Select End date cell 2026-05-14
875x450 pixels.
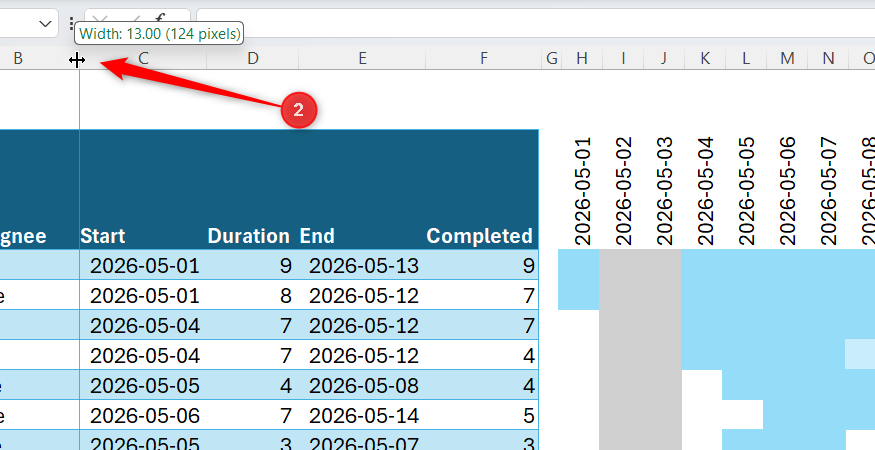click(x=362, y=415)
